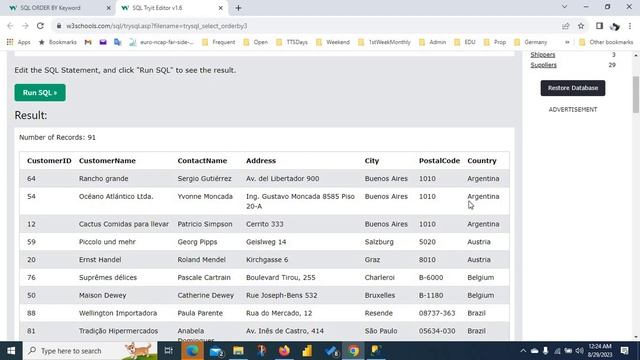Open the Weekend bookmarks folder

point(333,42)
